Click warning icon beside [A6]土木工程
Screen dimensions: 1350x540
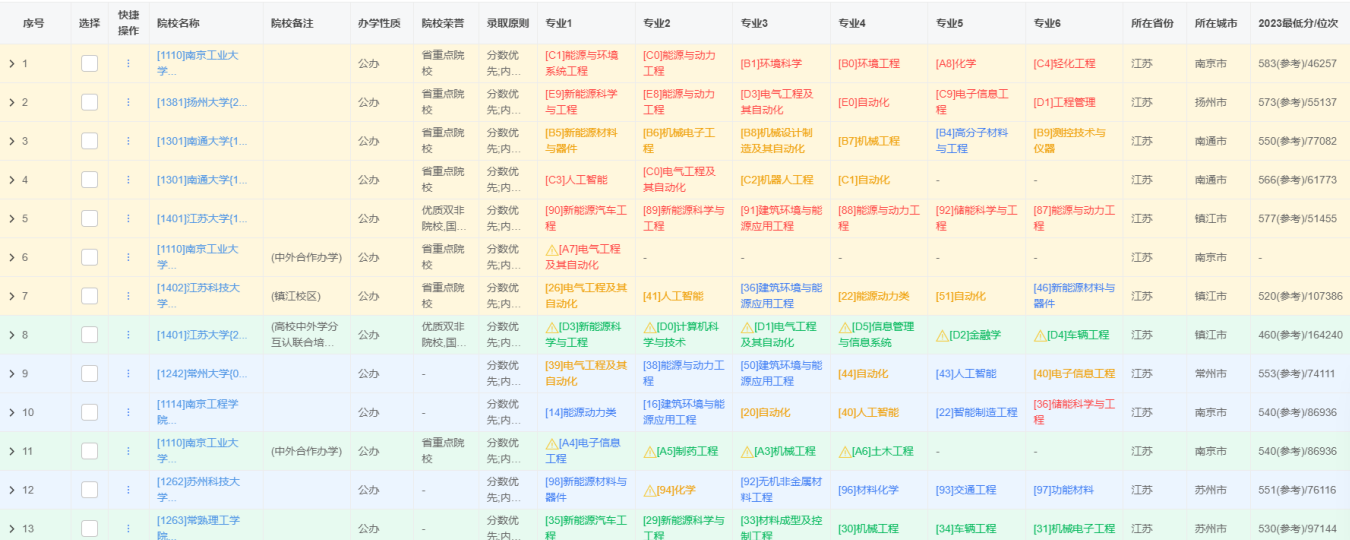[844, 451]
